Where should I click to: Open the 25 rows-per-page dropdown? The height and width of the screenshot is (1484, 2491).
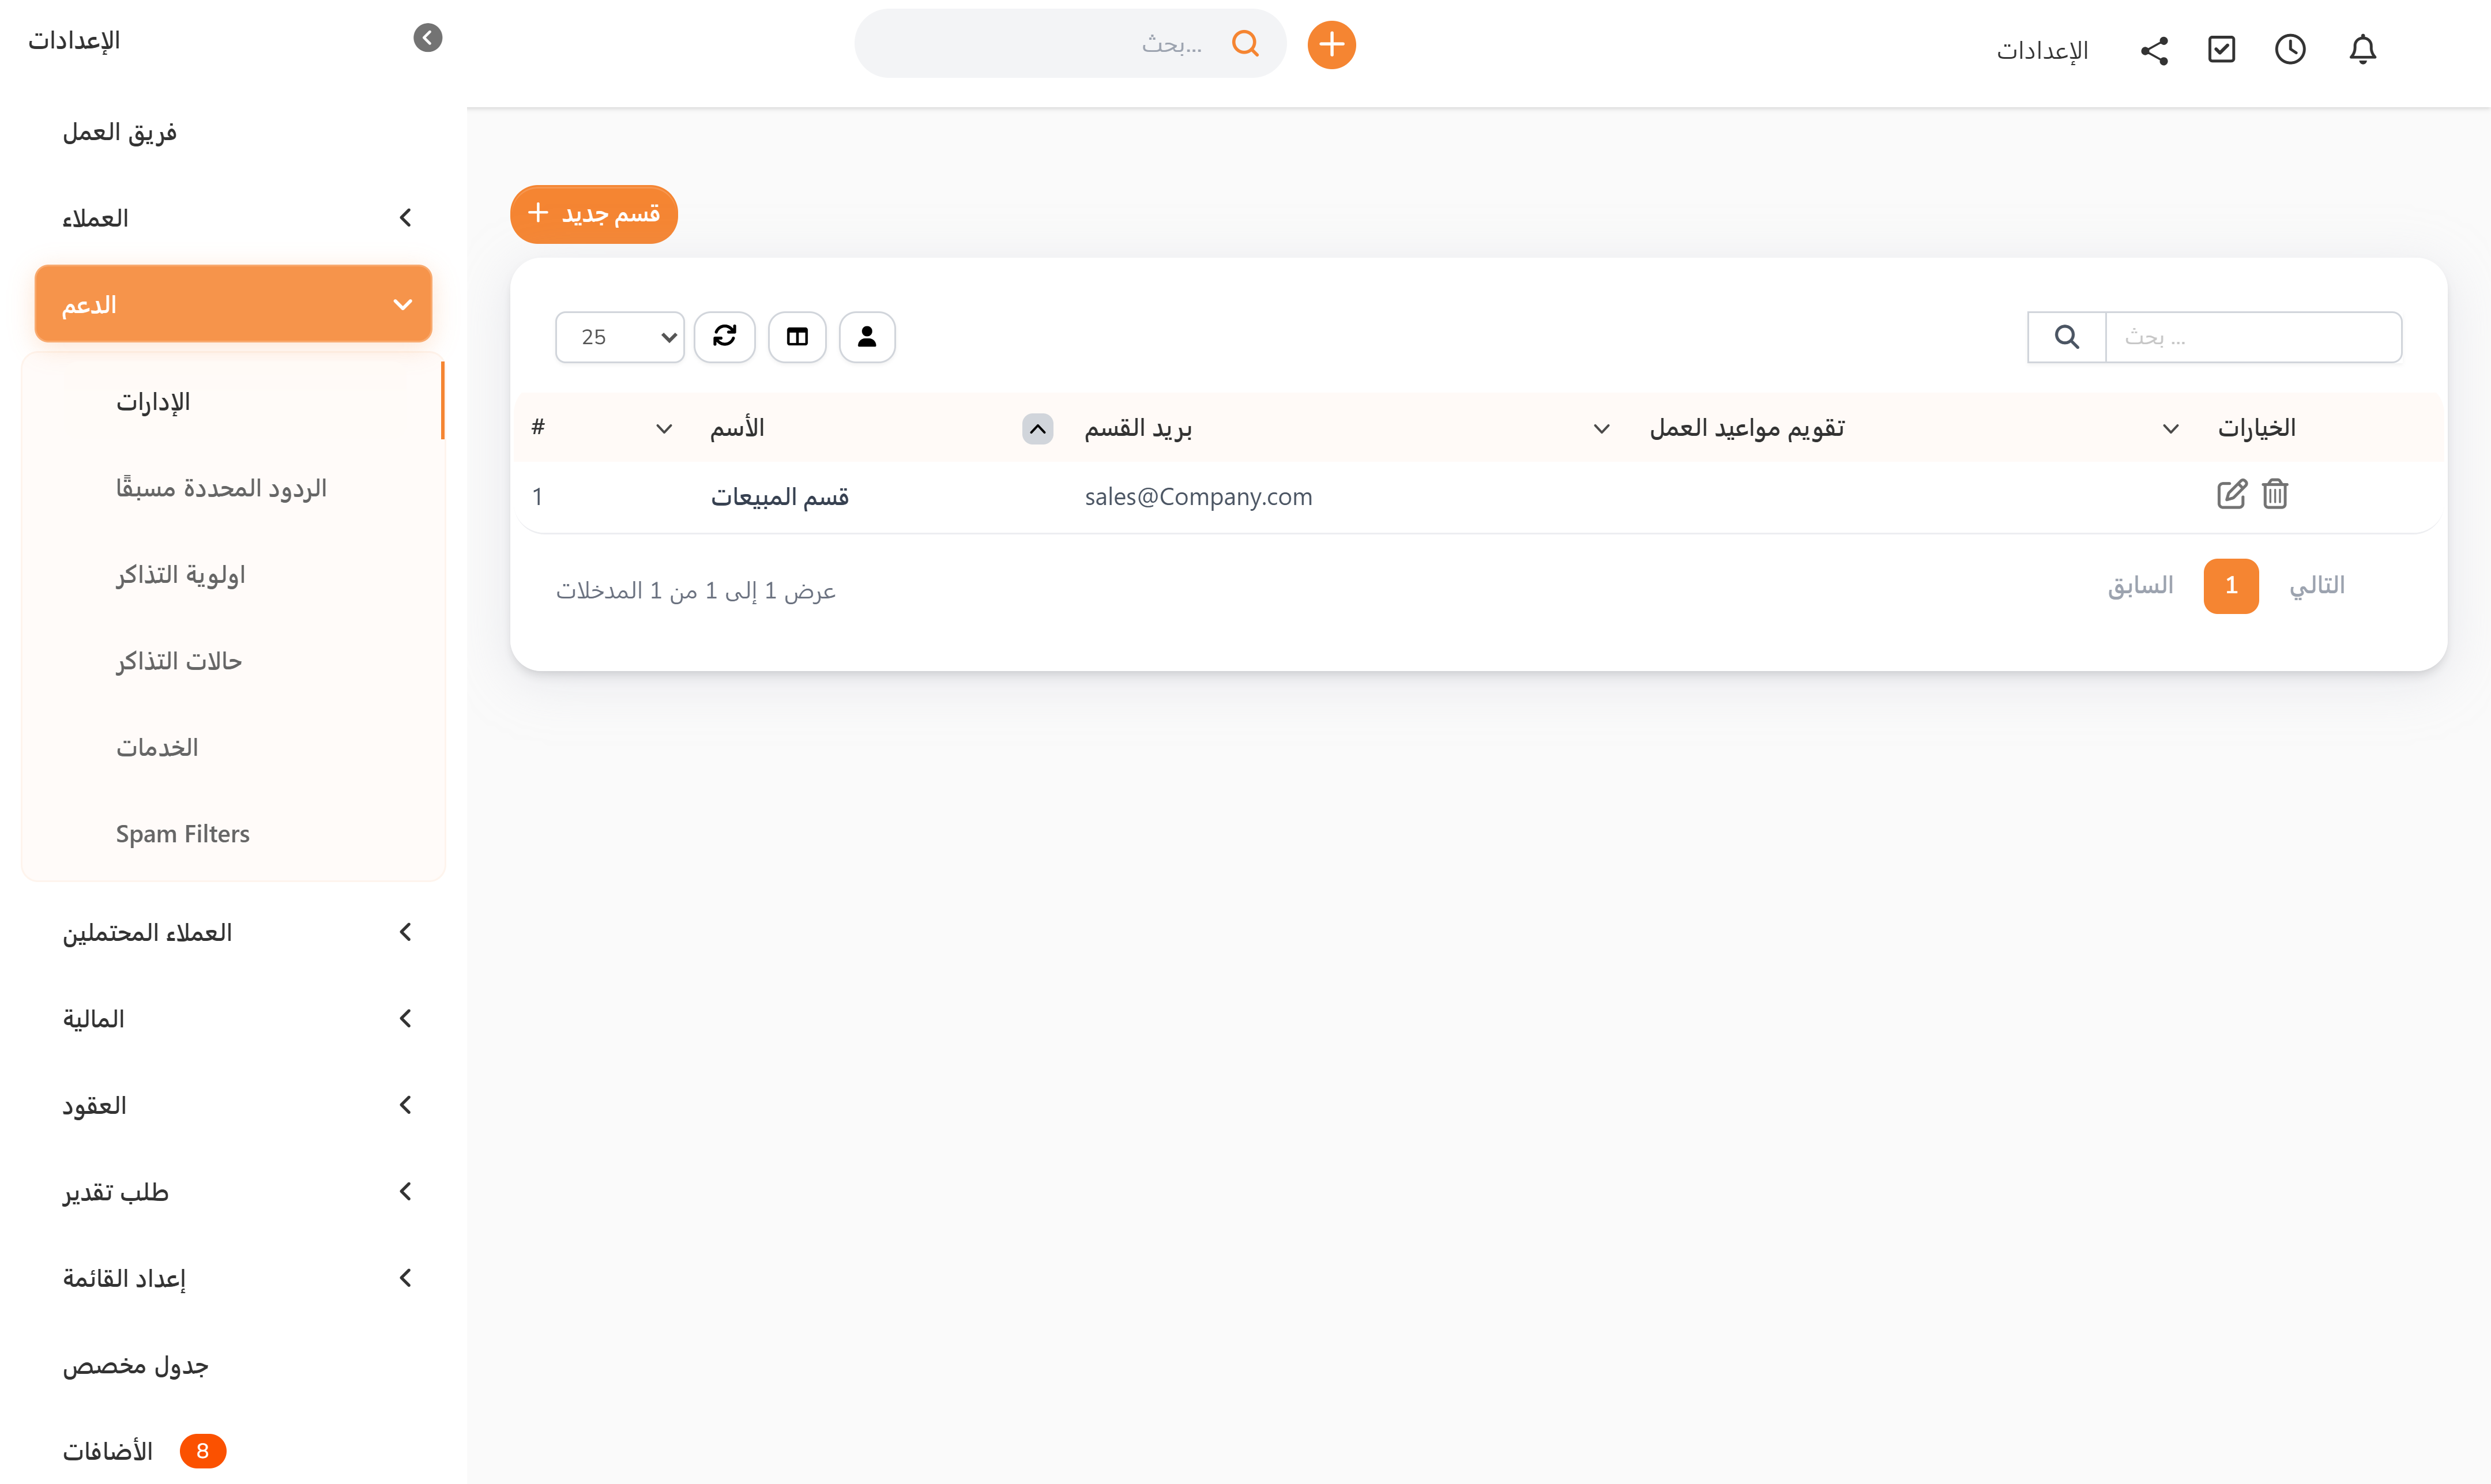tap(620, 337)
